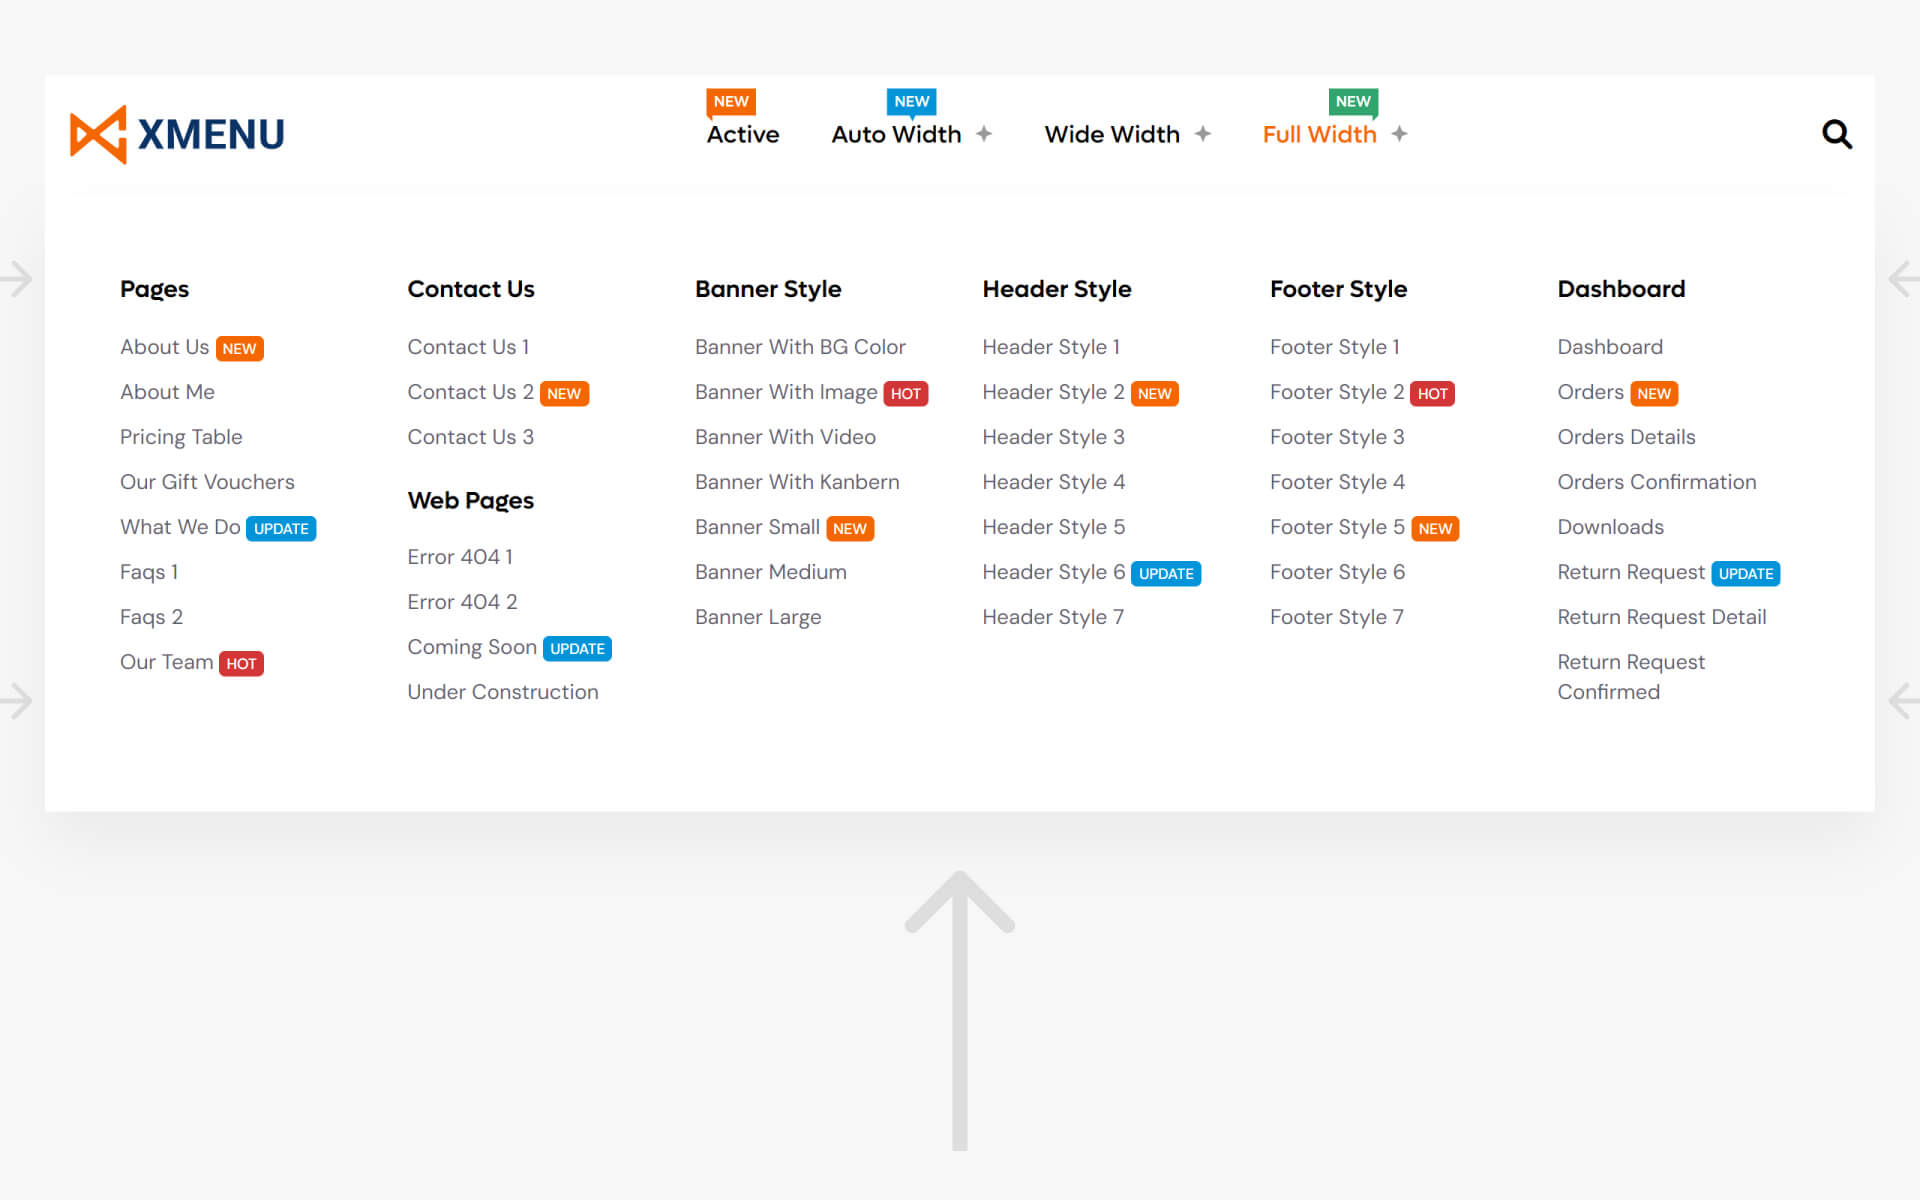Click the XMENU logo

[x=177, y=134]
